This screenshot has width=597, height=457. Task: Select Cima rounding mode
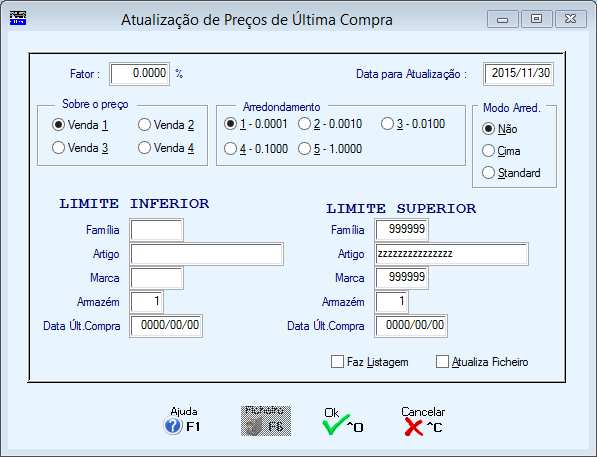pos(488,151)
